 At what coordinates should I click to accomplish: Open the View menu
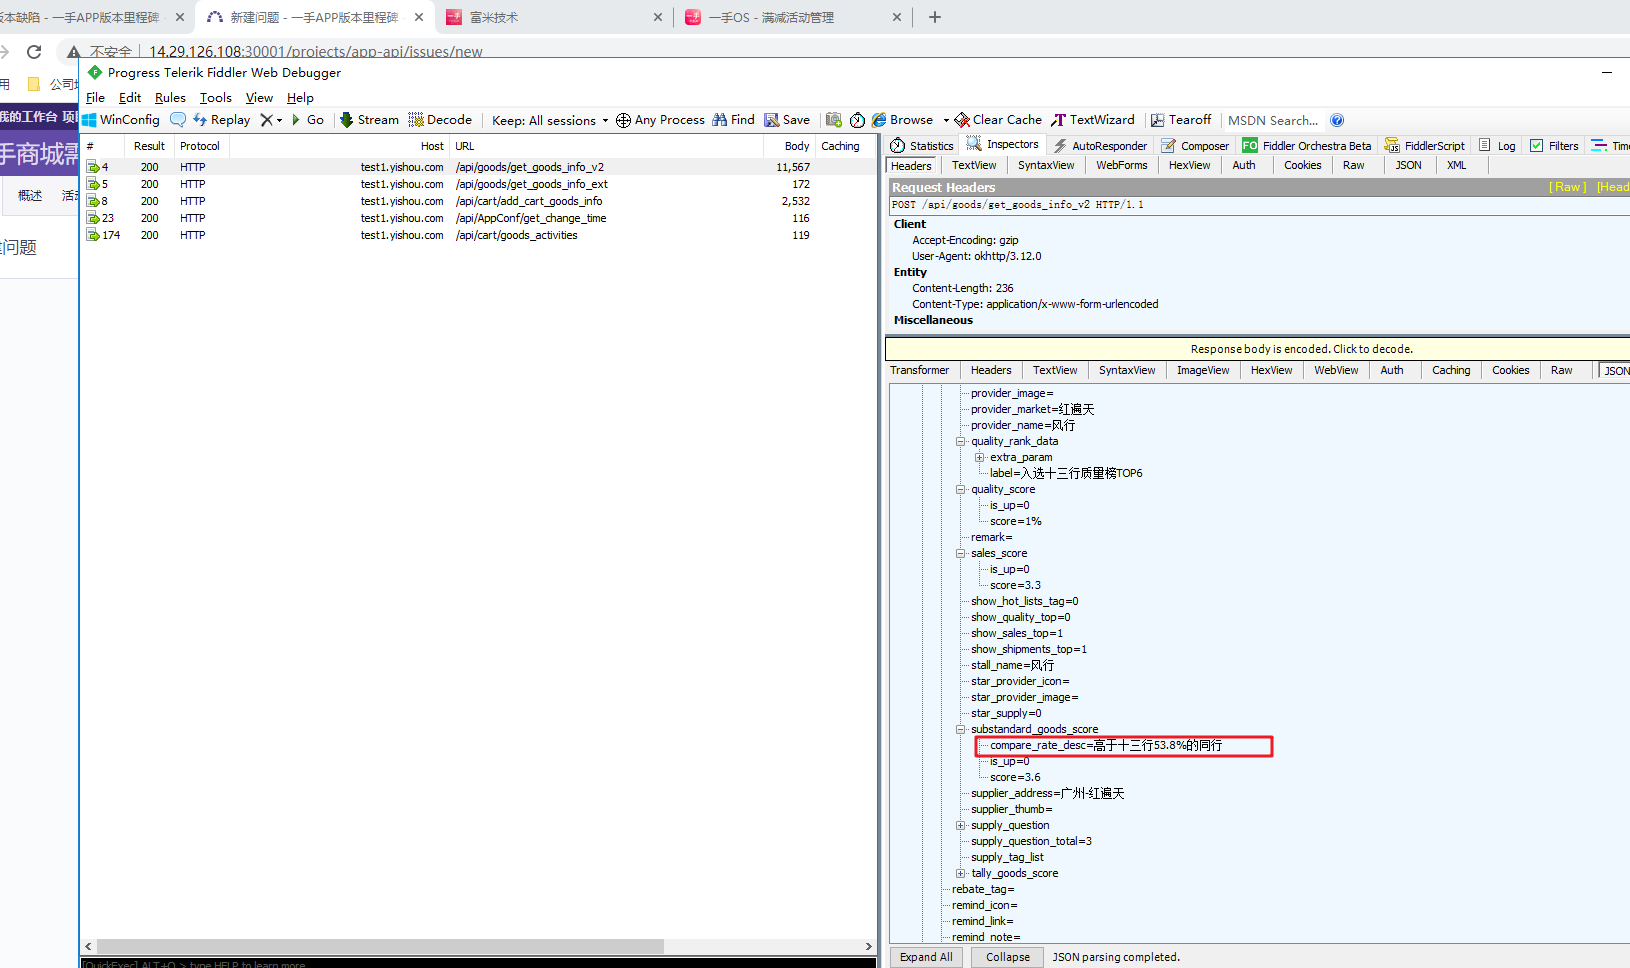(x=259, y=98)
